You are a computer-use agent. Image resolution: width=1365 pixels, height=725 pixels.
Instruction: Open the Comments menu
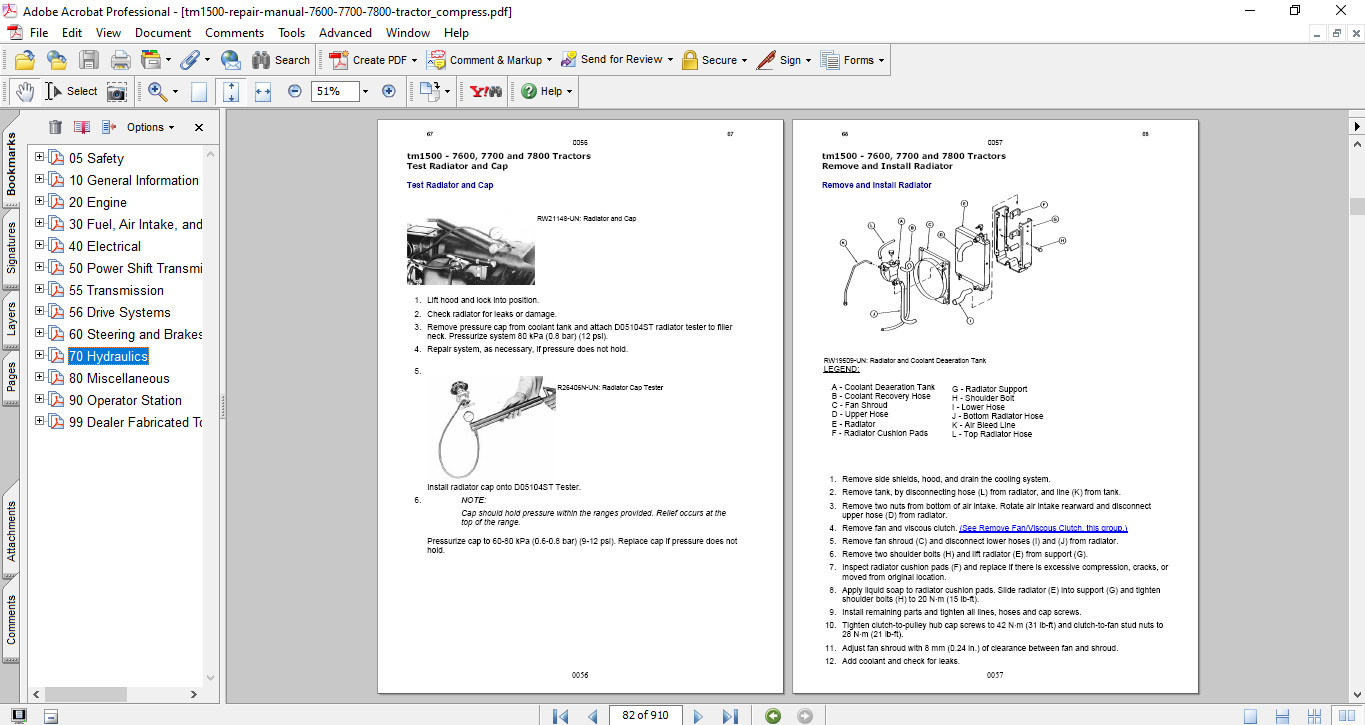(x=234, y=32)
